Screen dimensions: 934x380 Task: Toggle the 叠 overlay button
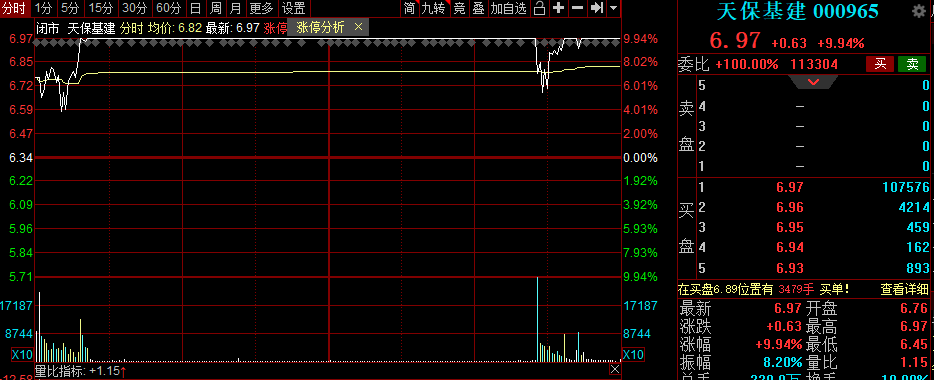click(478, 8)
